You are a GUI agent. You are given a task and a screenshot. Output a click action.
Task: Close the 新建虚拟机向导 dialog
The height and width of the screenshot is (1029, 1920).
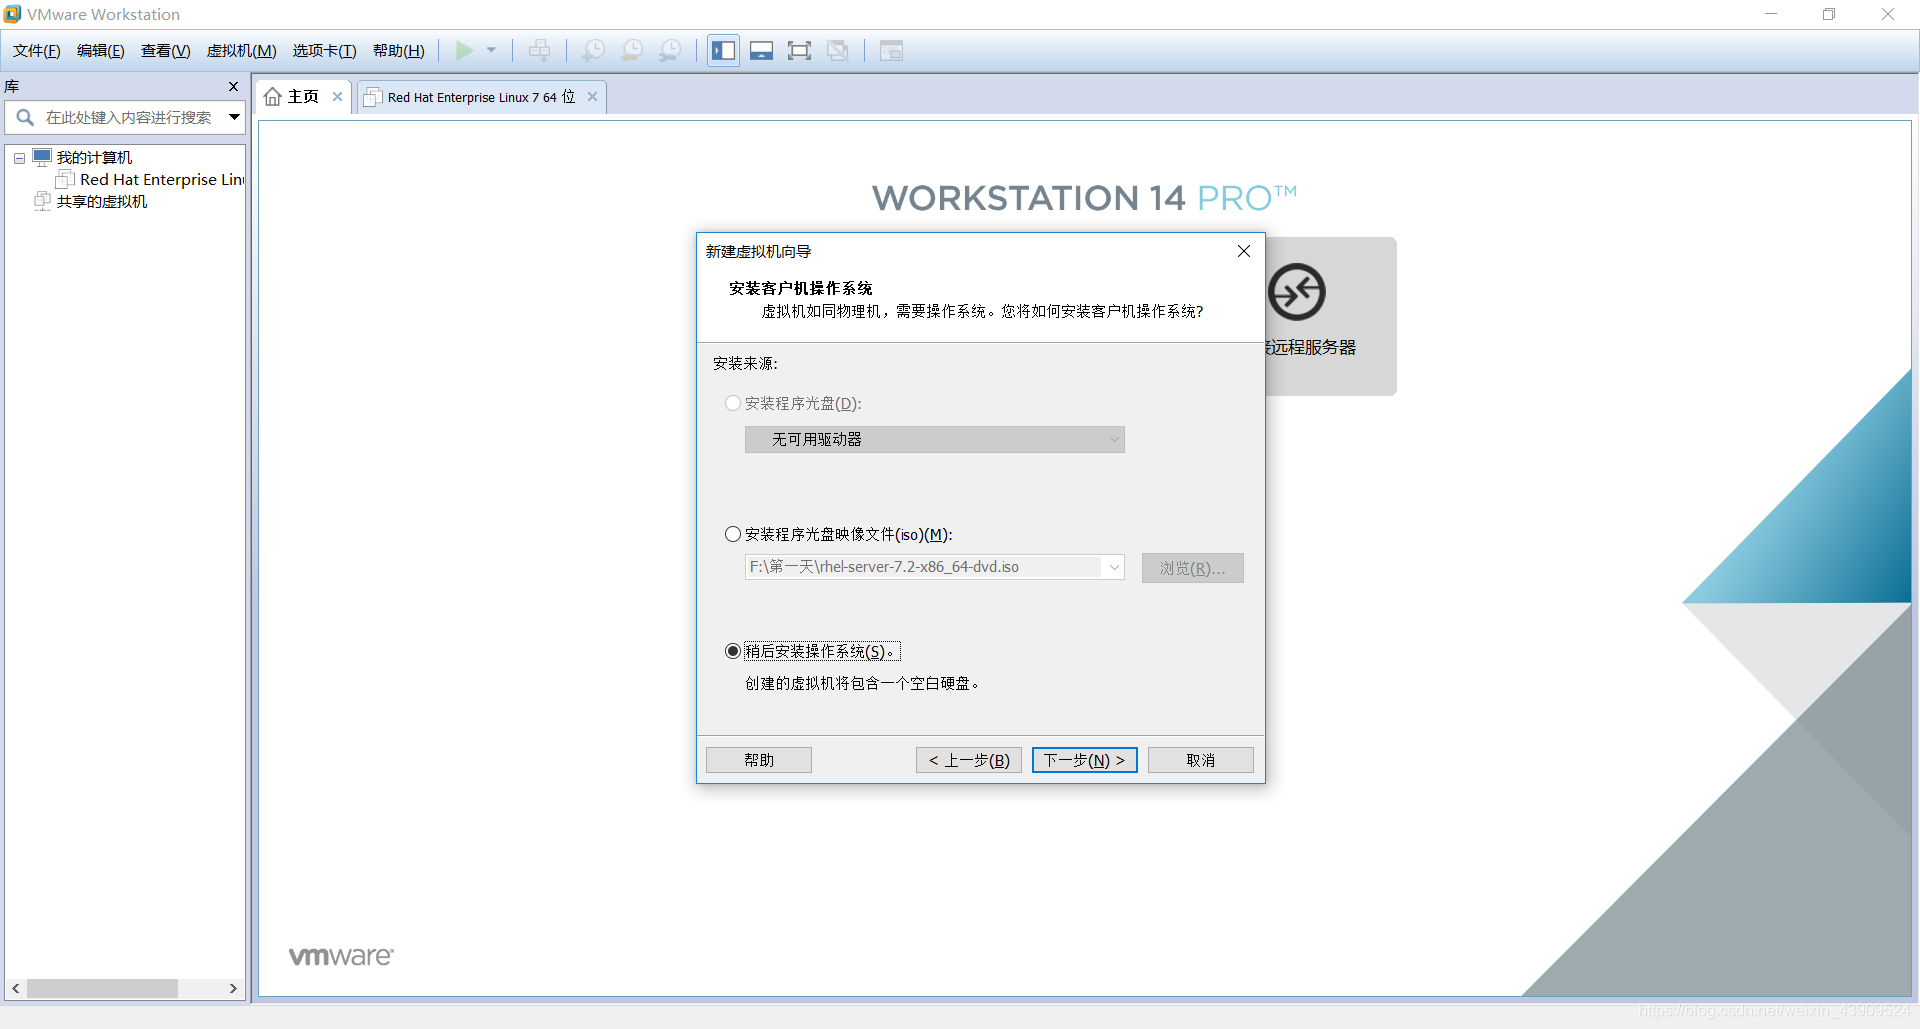pyautogui.click(x=1244, y=251)
